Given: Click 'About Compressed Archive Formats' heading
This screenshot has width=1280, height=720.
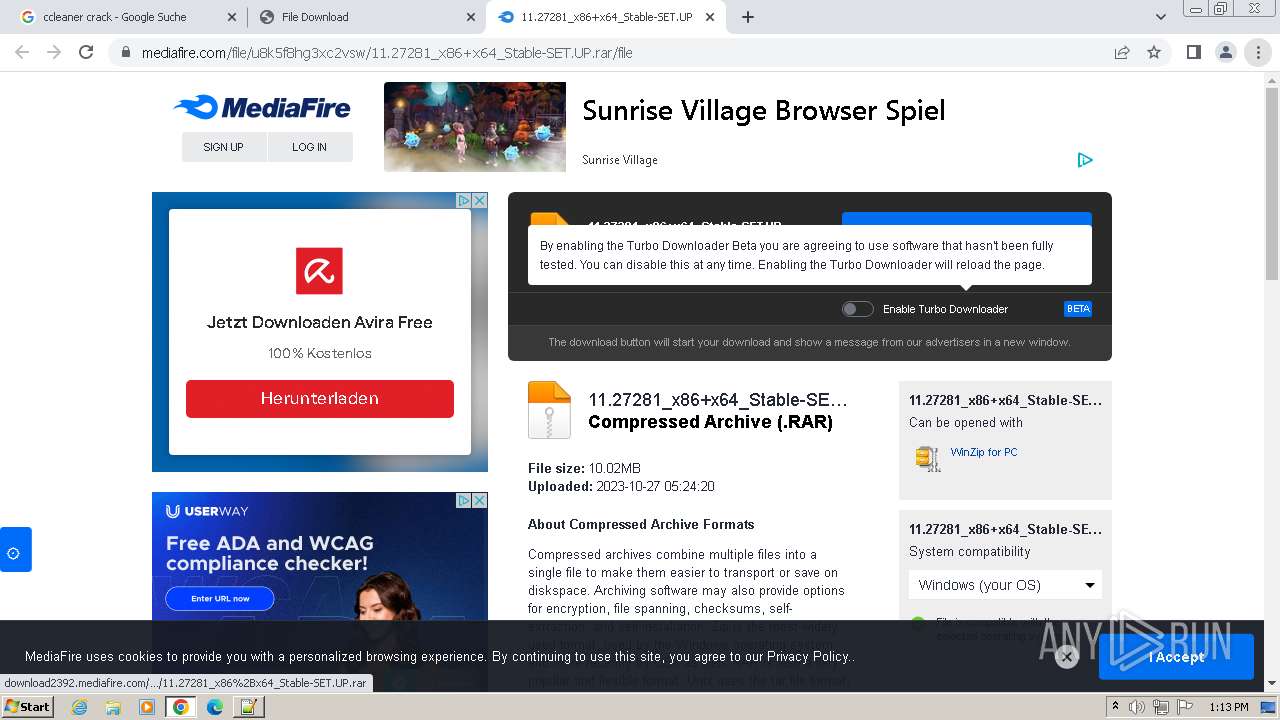Looking at the screenshot, I should (641, 524).
